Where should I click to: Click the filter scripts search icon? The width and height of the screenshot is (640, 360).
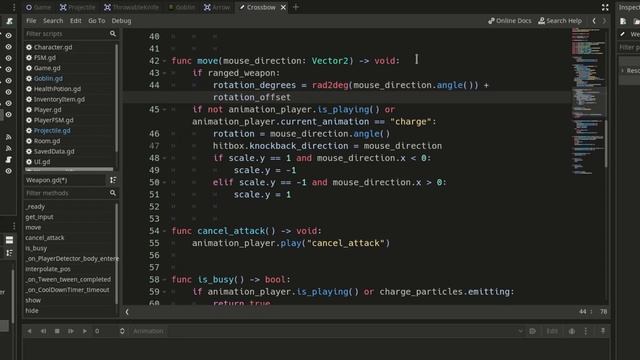[x=113, y=33]
